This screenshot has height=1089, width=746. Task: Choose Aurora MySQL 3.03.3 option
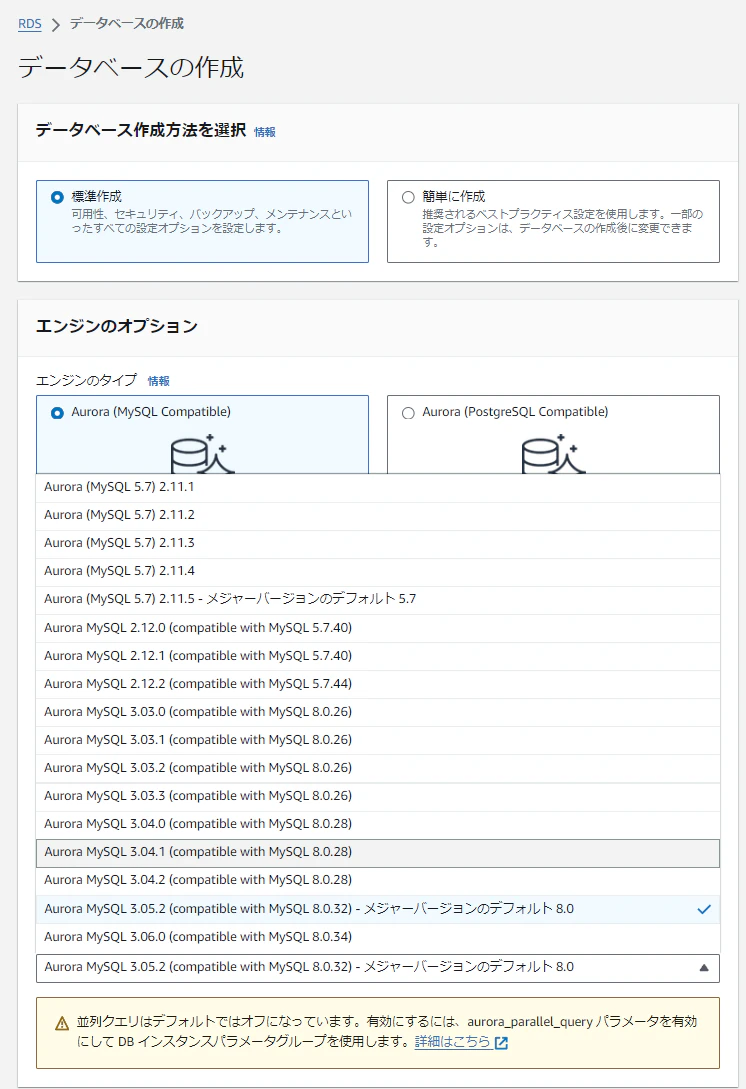[378, 797]
